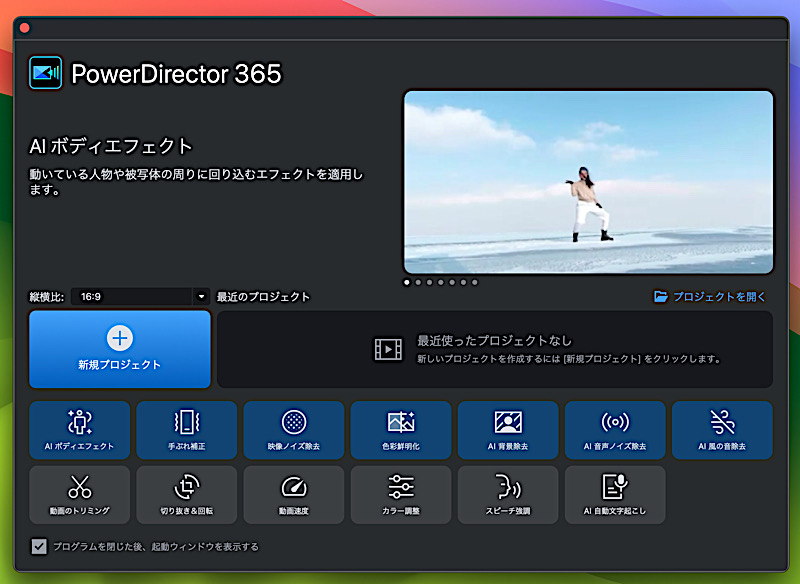The image size is (800, 584).
Task: Open the 手ぶれ補正 stabilization tool
Action: 187,430
